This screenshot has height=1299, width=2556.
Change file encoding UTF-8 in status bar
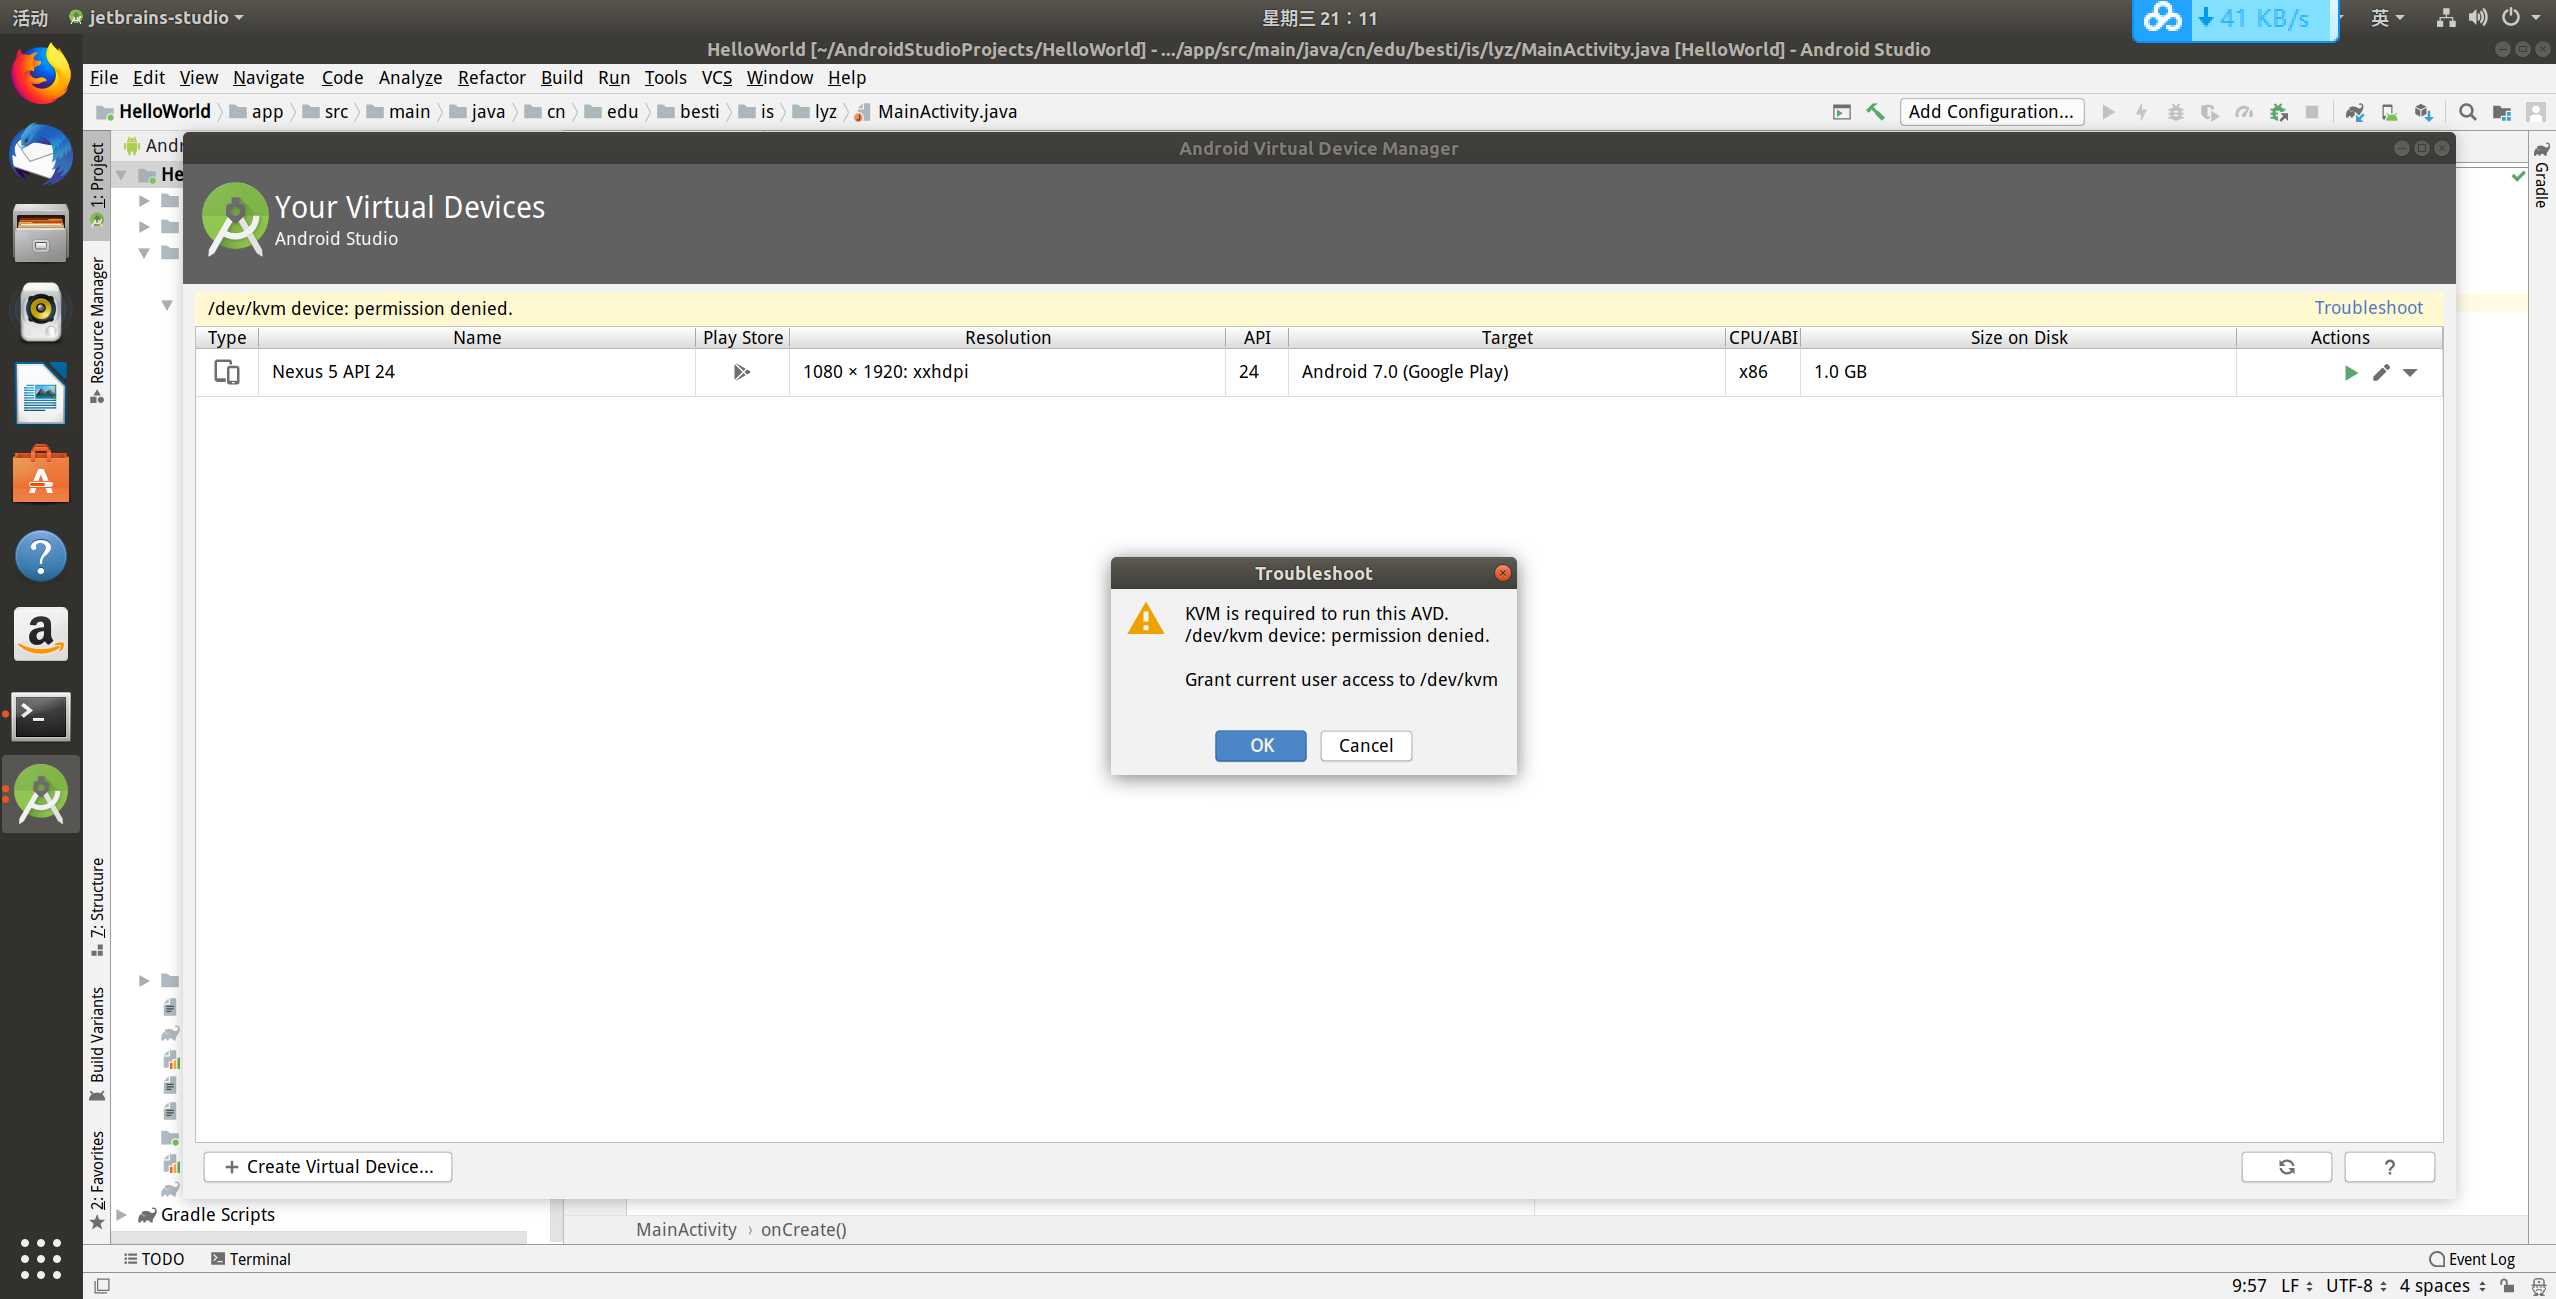coord(2356,1286)
